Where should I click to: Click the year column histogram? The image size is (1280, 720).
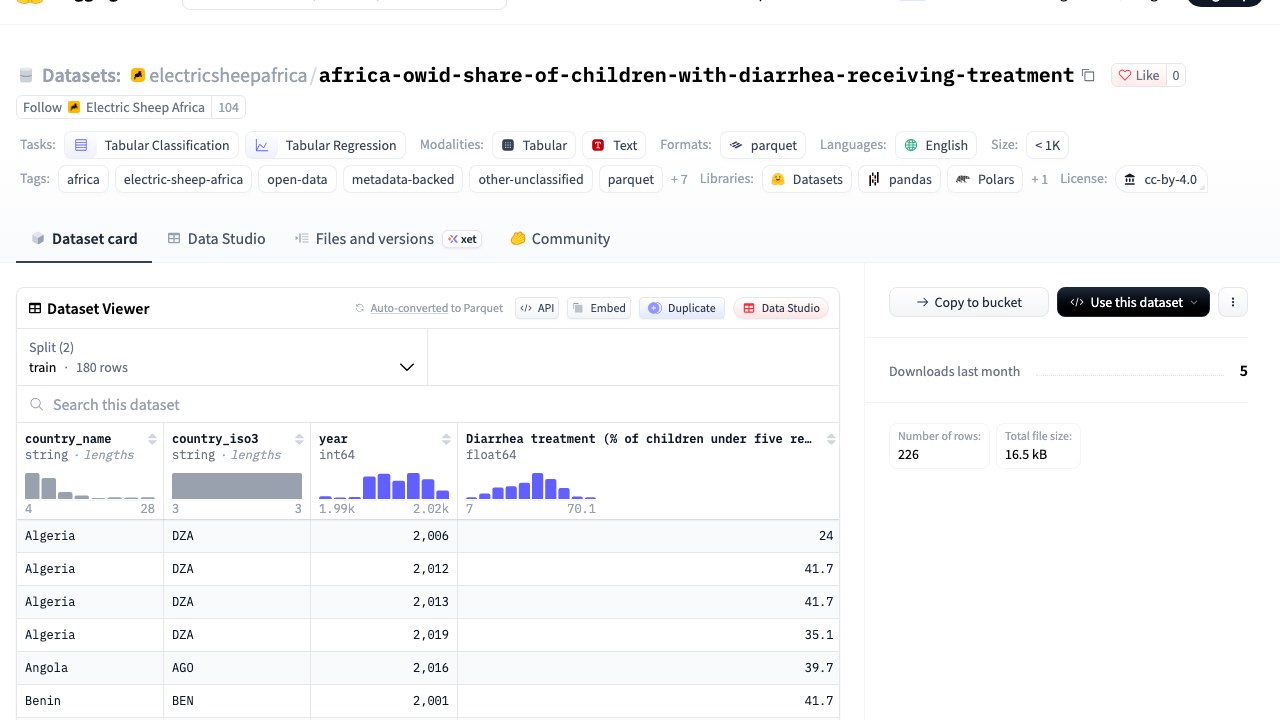click(x=384, y=485)
